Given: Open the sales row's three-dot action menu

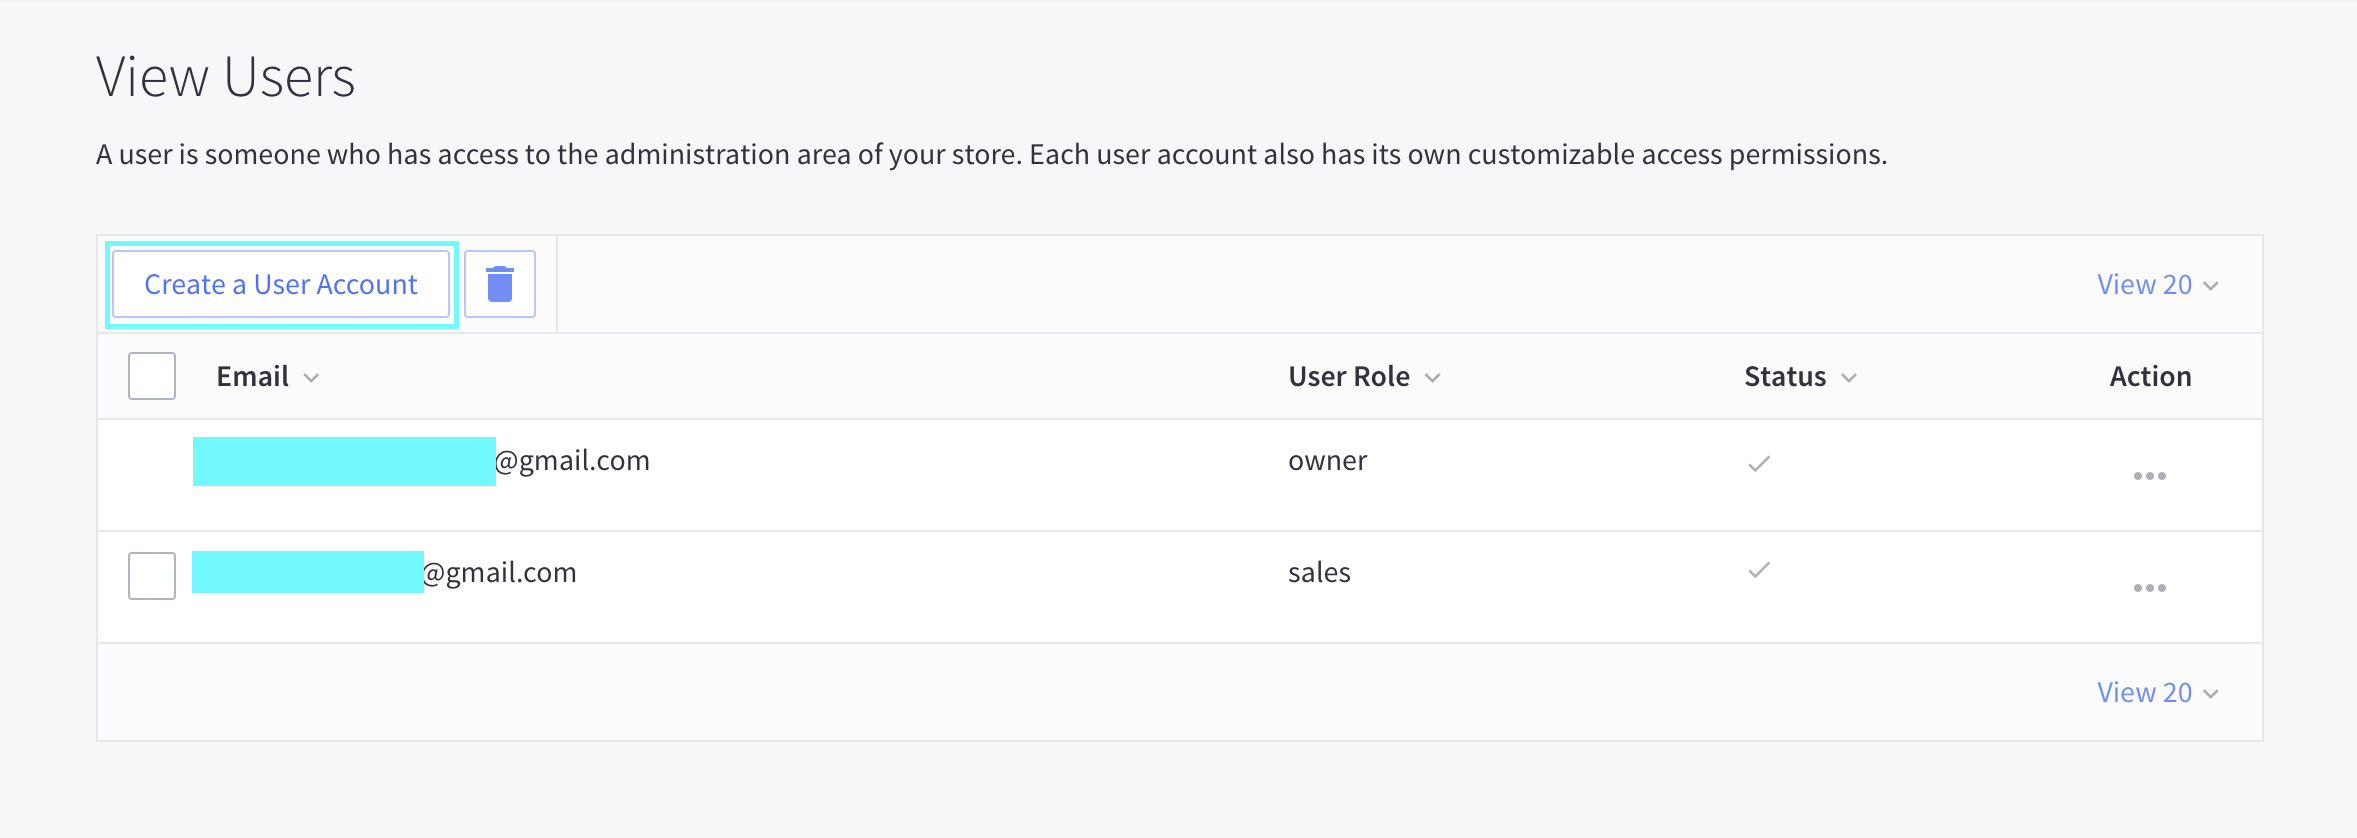Looking at the screenshot, I should [2149, 588].
